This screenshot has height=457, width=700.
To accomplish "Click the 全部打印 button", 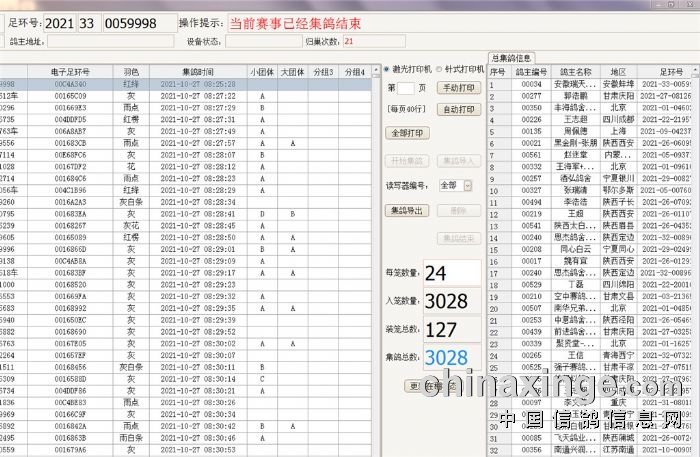I will (x=407, y=132).
